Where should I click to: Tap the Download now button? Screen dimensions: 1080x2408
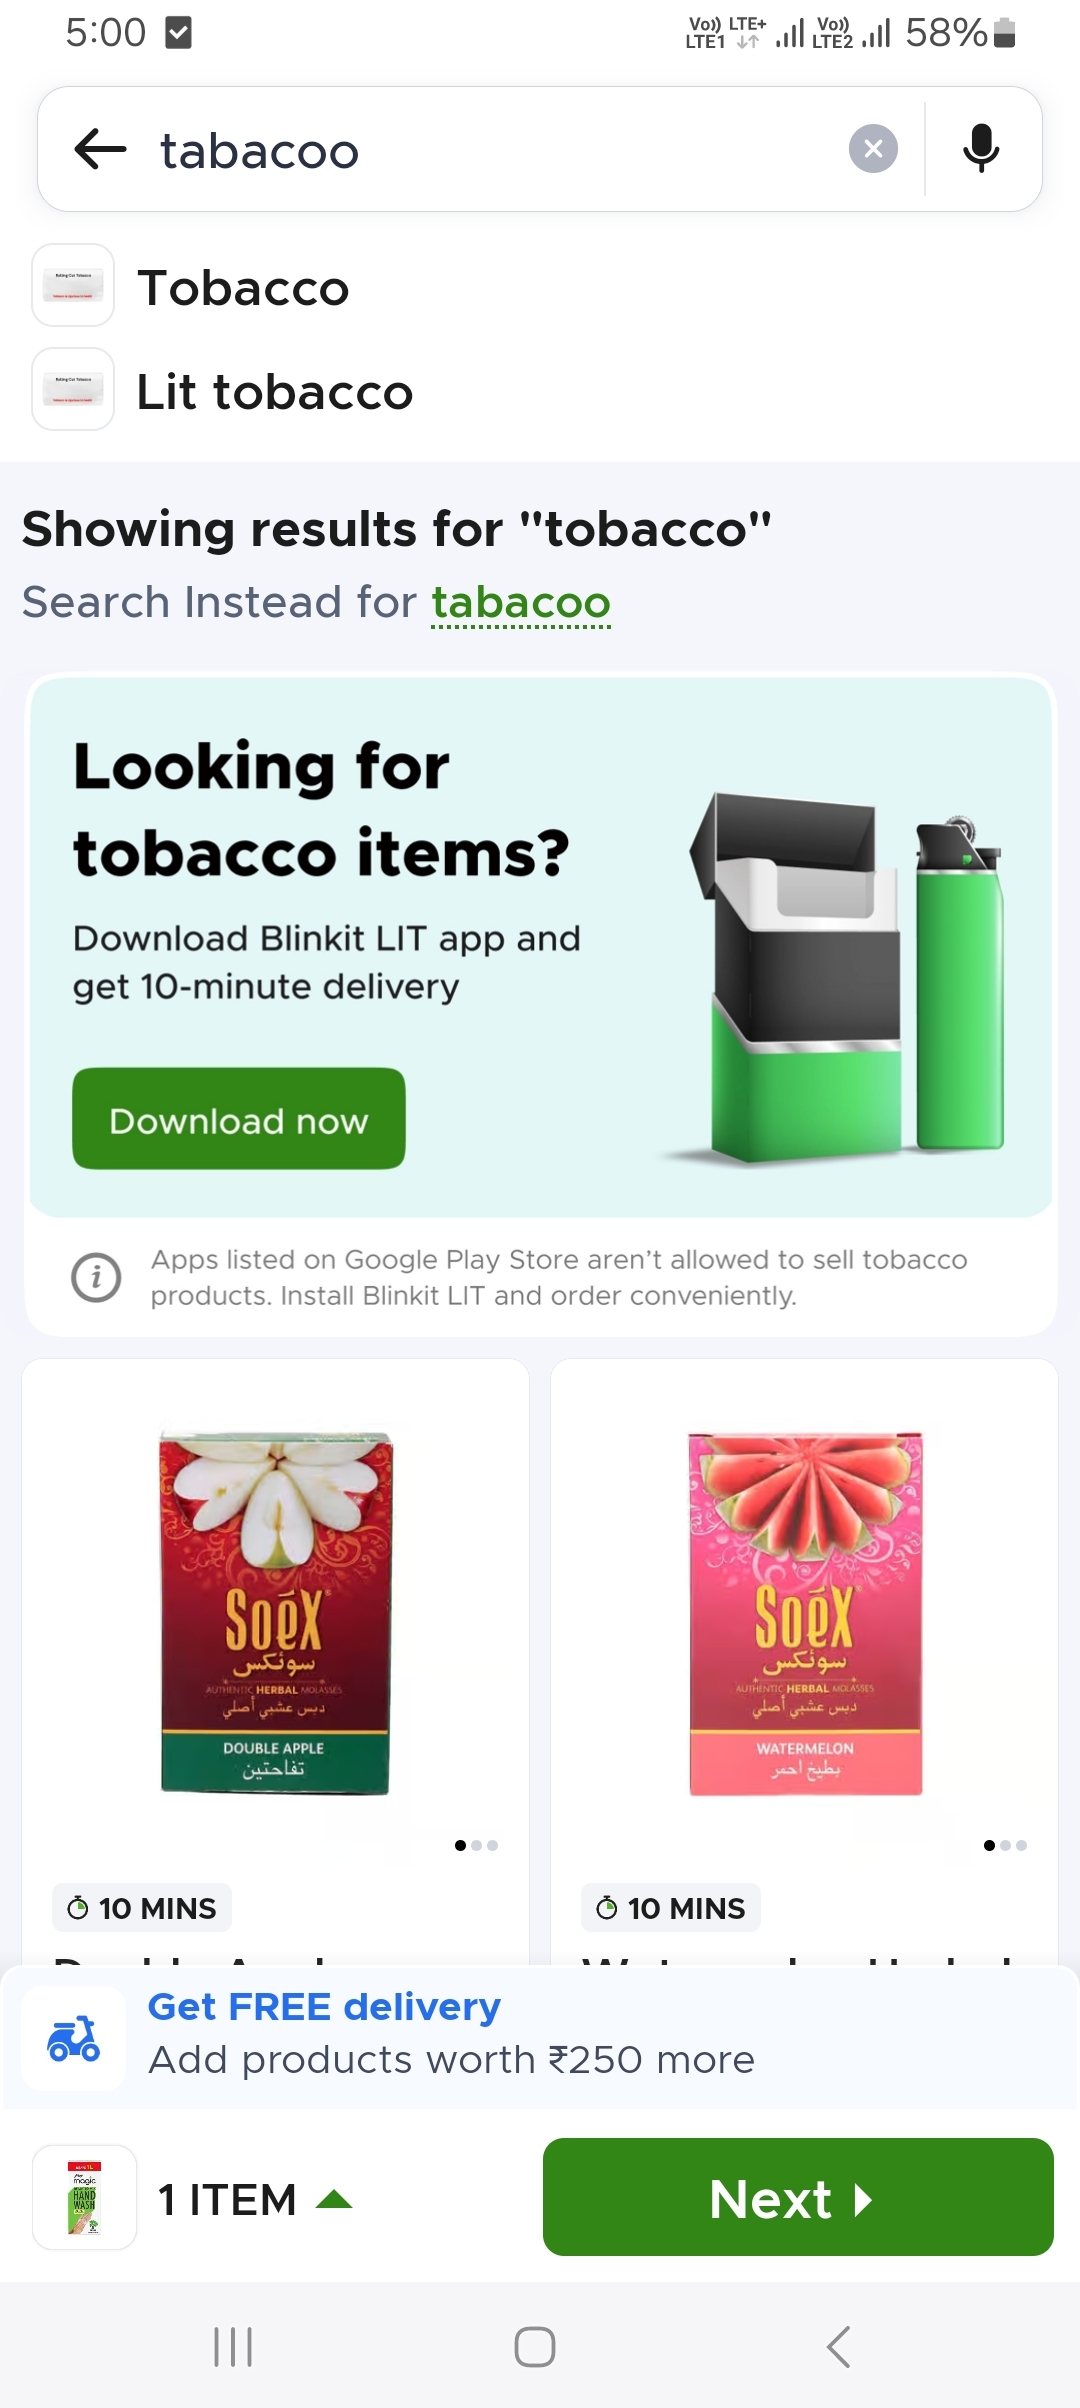239,1119
